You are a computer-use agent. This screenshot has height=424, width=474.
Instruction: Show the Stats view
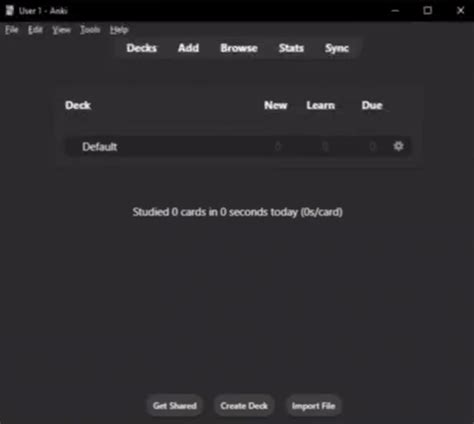[x=291, y=48]
